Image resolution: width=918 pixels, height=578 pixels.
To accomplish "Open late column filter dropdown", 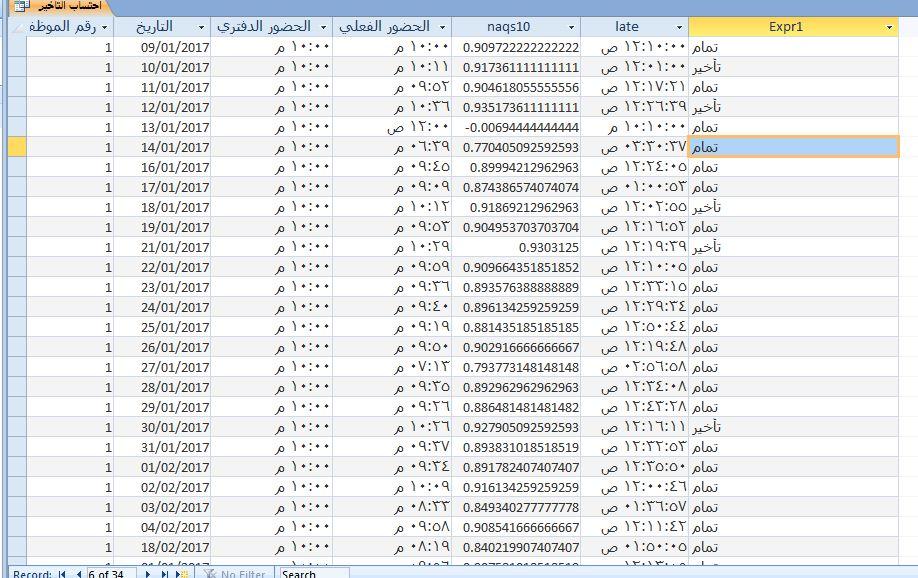I will pos(679,27).
